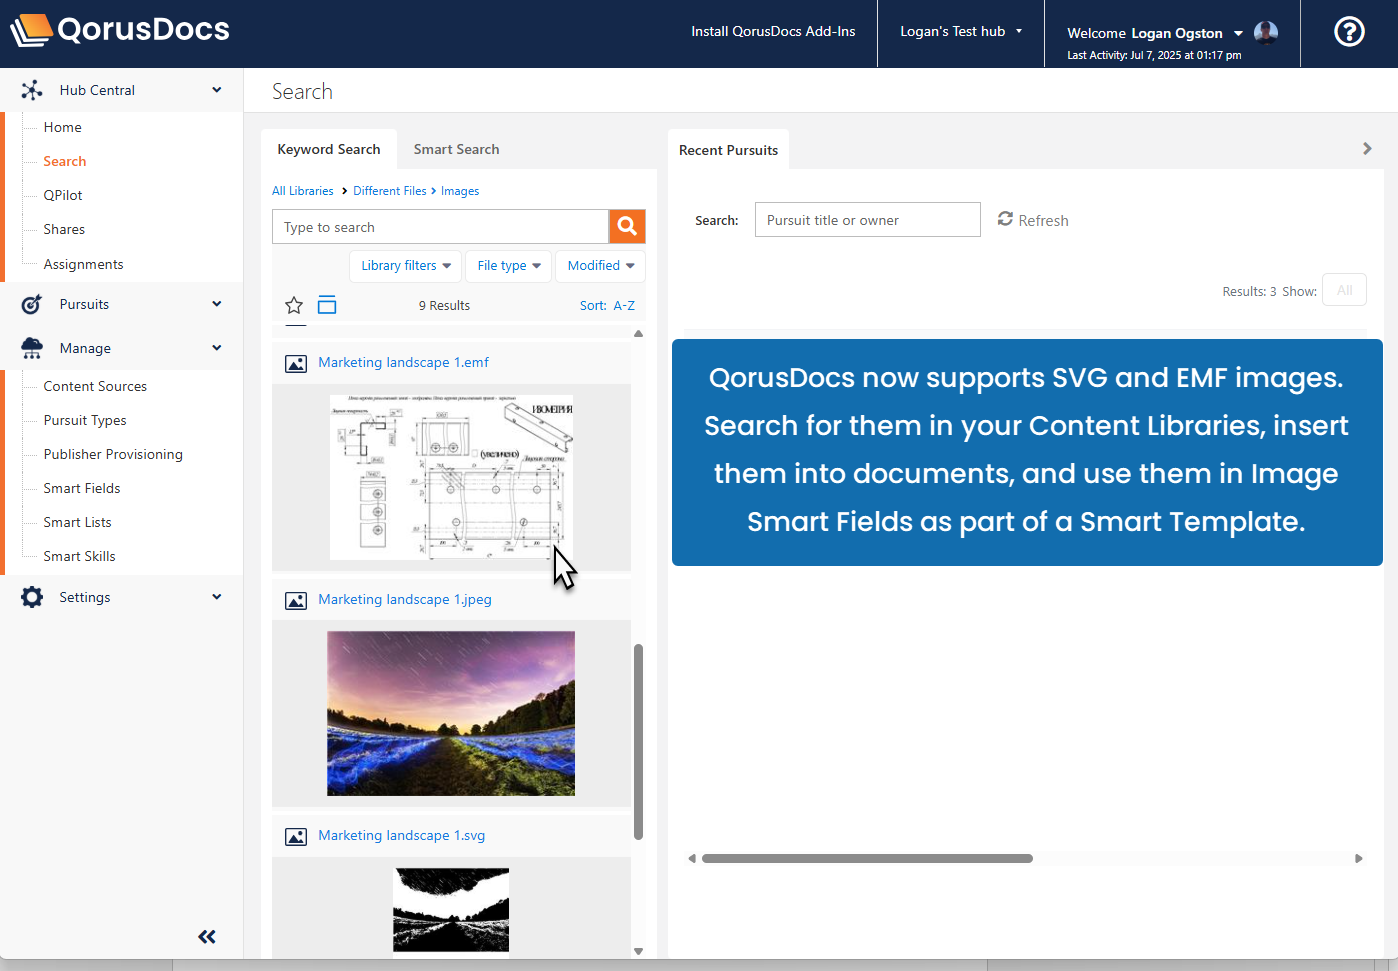Open the File type dropdown
The image size is (1398, 971).
pos(508,266)
